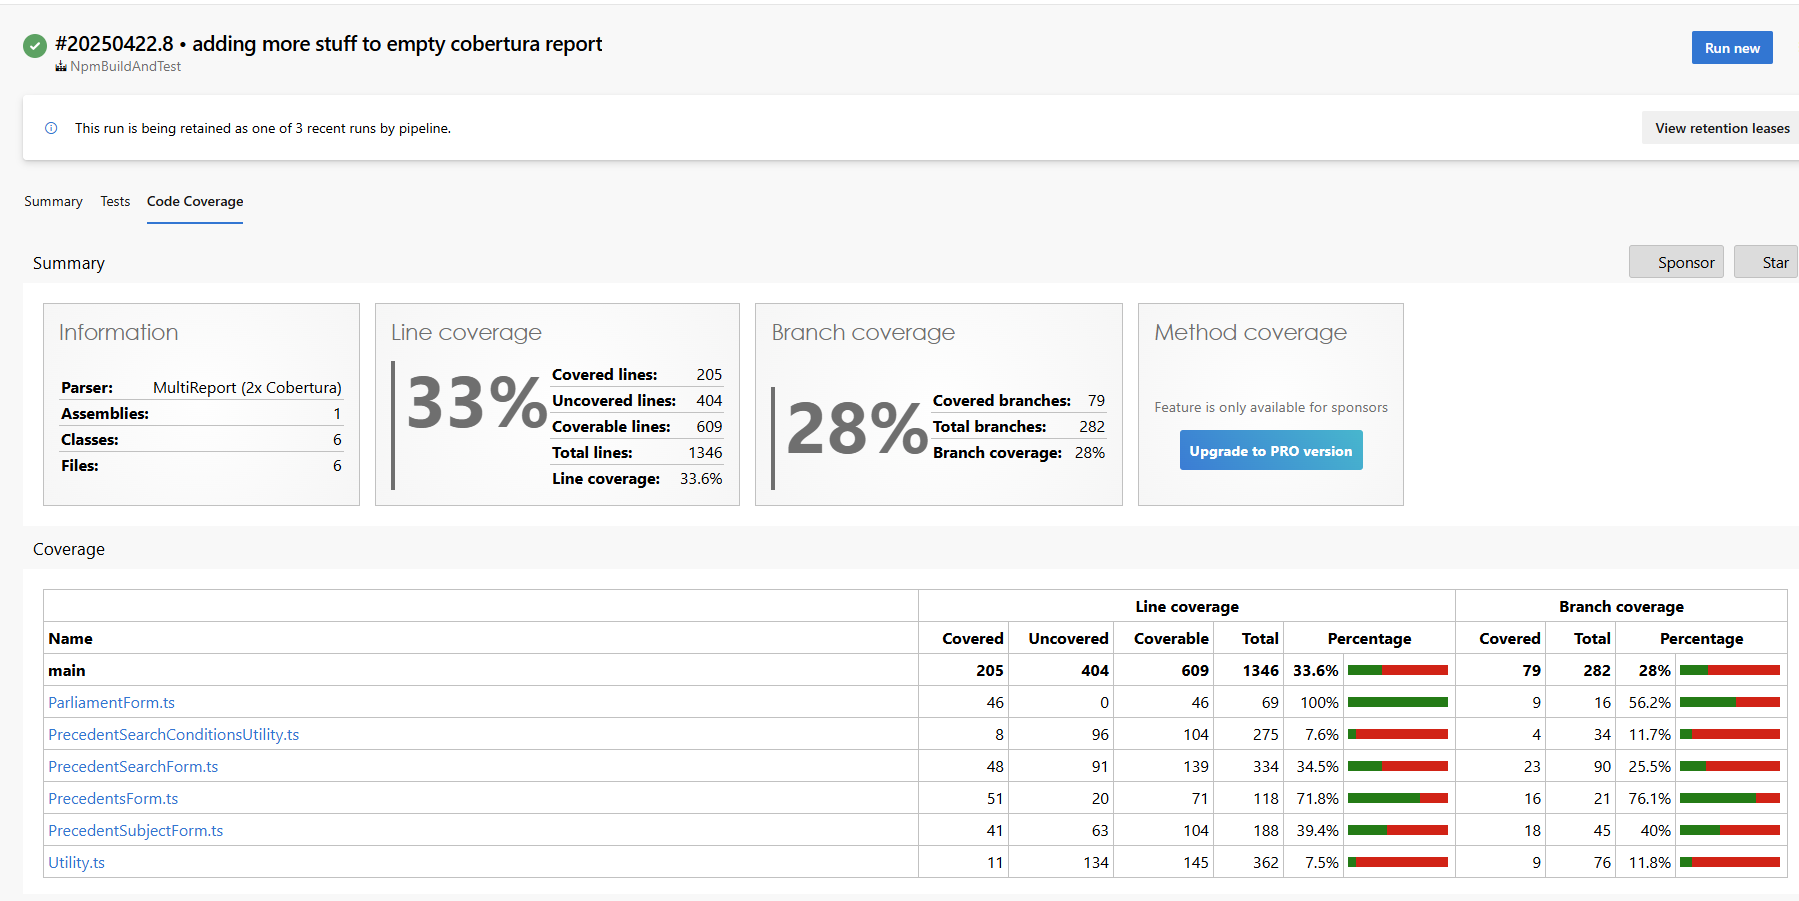The height and width of the screenshot is (901, 1799).
Task: Click the Covered column header
Action: point(971,638)
